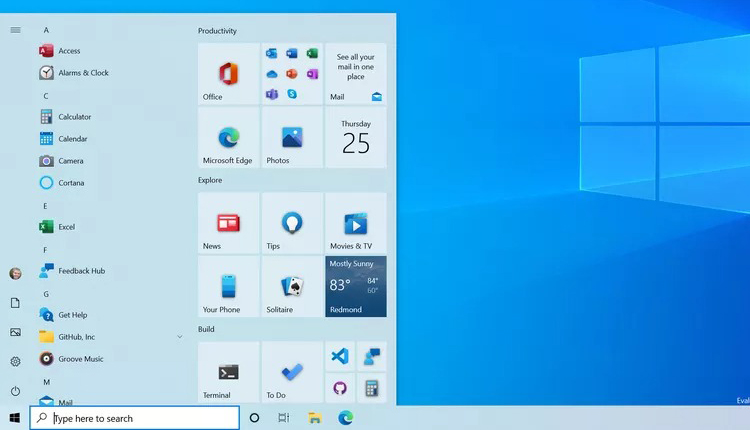
Task: Click the Productivity group heading
Action: (x=217, y=31)
